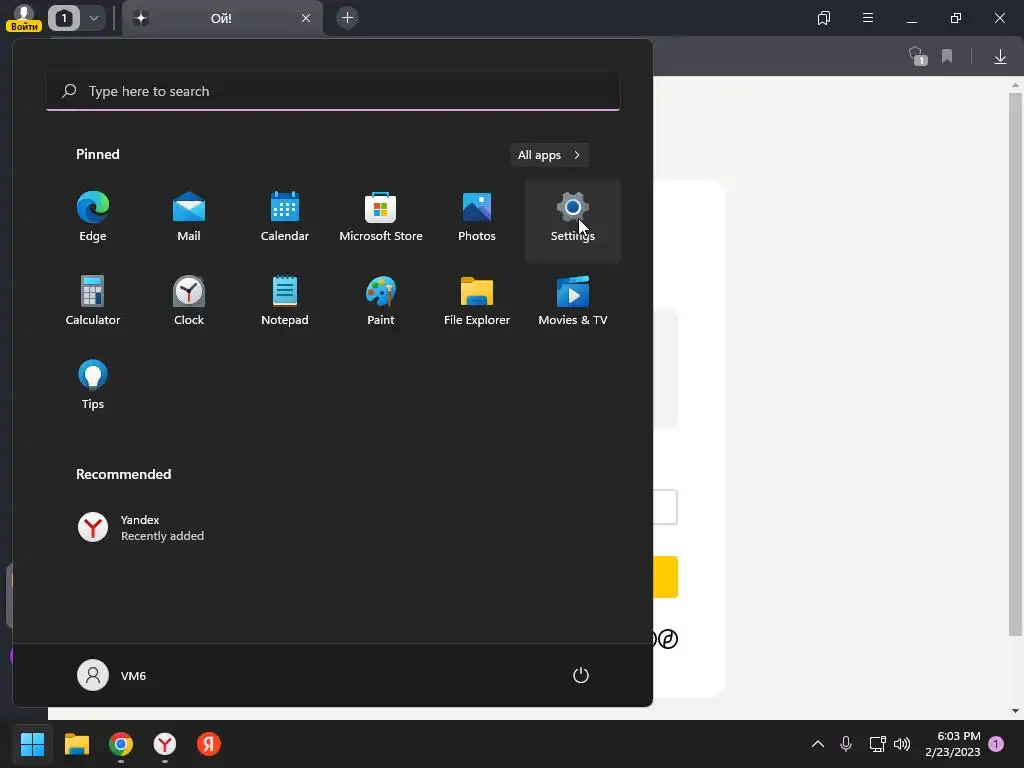Click the scrollbar down arrow in browser

1015,711
